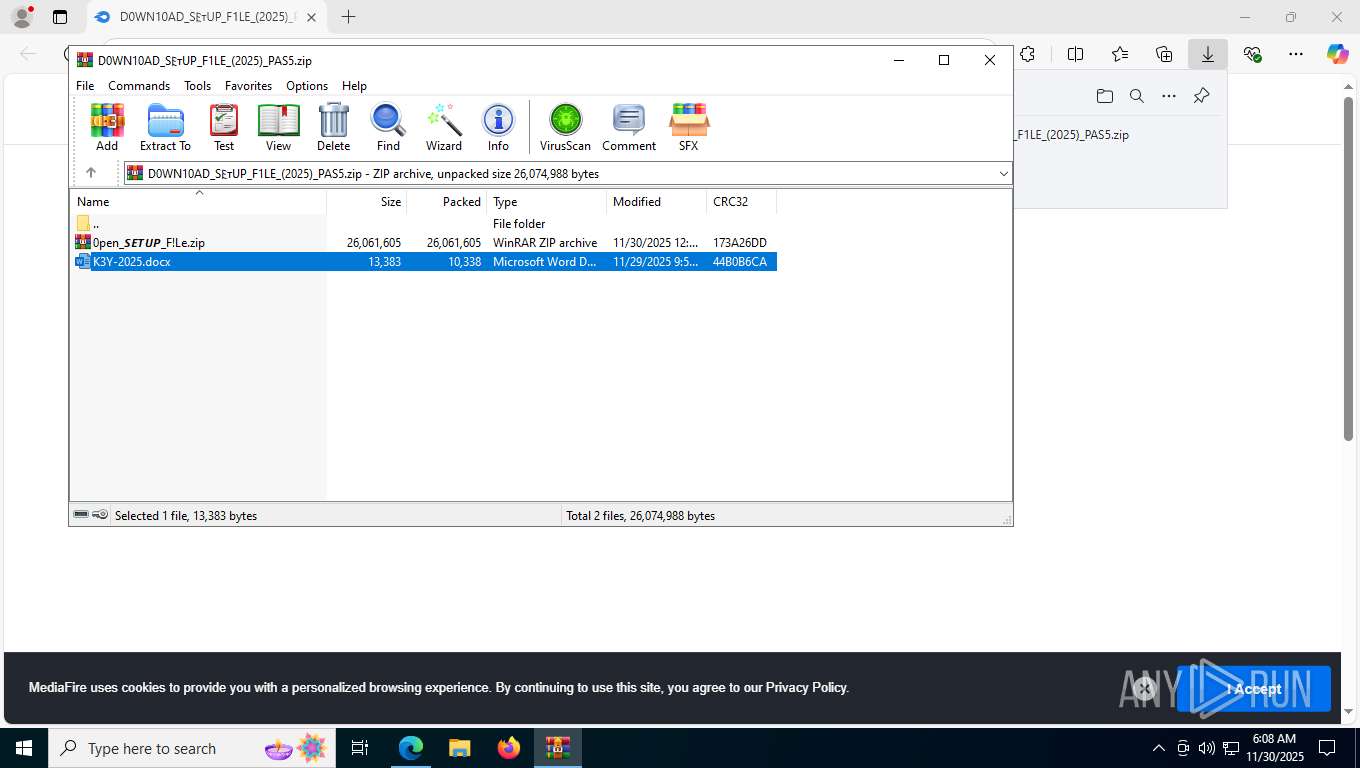Sort file list by Name column

pyautogui.click(x=198, y=201)
